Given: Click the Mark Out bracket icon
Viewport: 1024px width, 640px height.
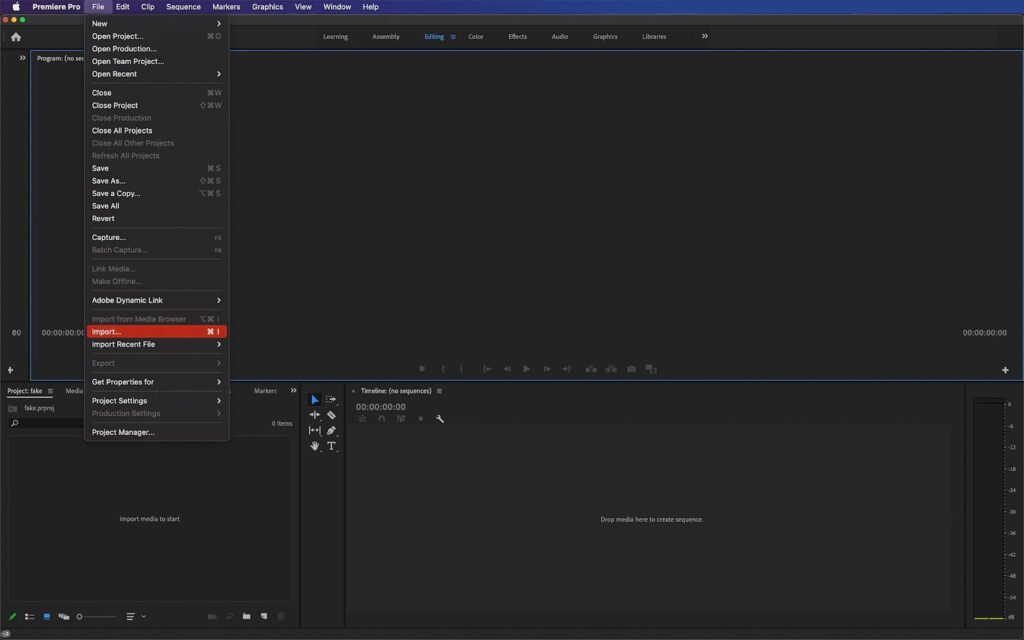Looking at the screenshot, I should coord(462,369).
